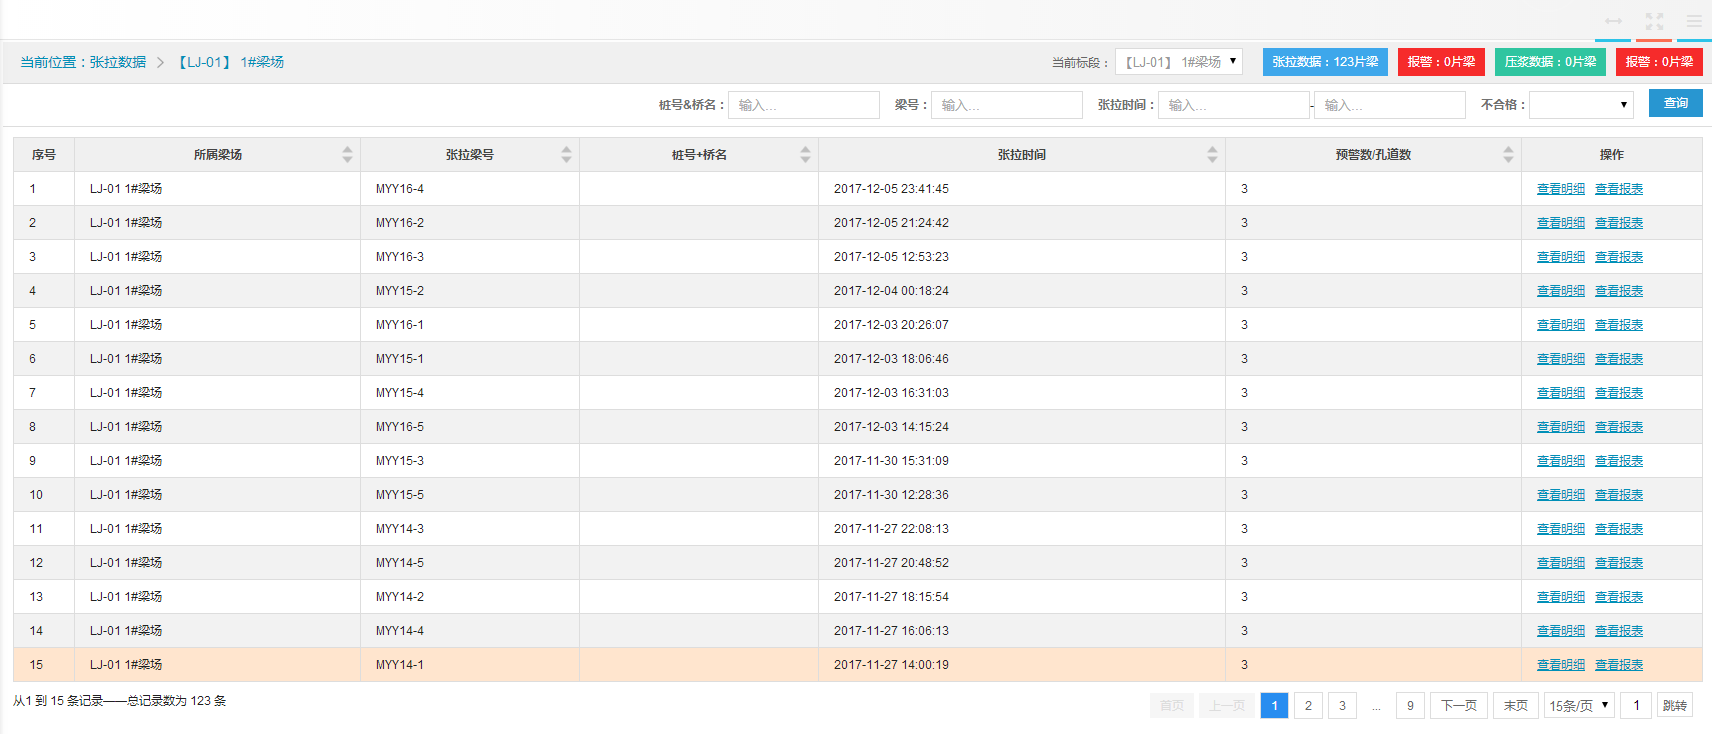Click the 张拉数据 breadcrumb link
Viewport: 1712px width, 734px height.
point(117,62)
